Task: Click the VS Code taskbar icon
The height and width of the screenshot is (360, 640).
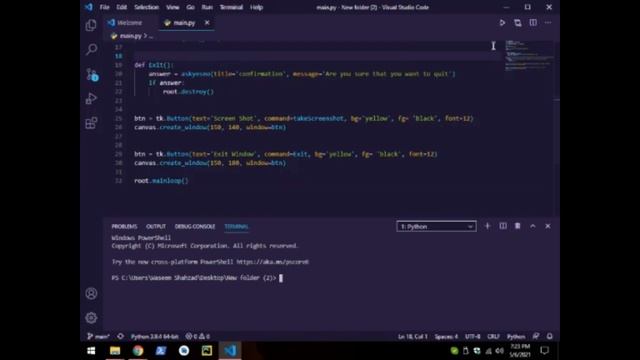Action: (x=230, y=351)
